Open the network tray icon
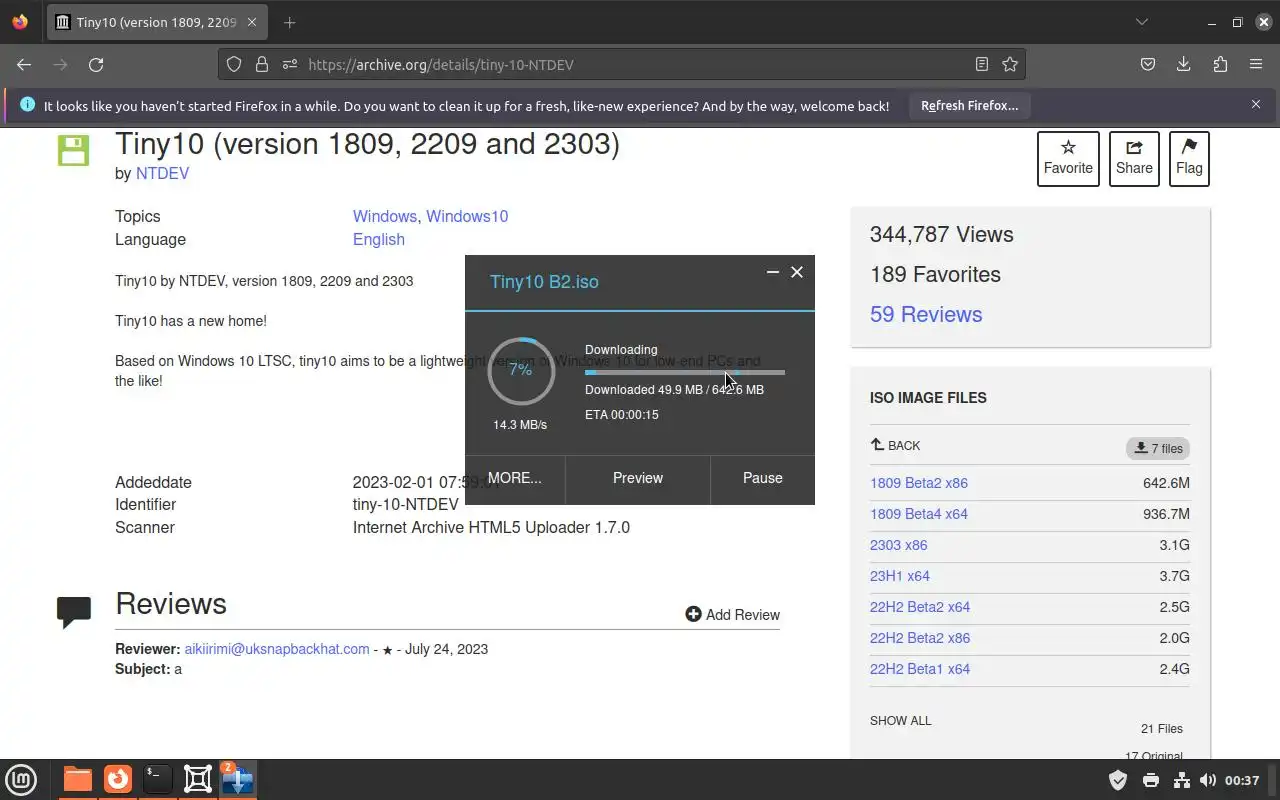This screenshot has height=800, width=1280. click(1181, 780)
